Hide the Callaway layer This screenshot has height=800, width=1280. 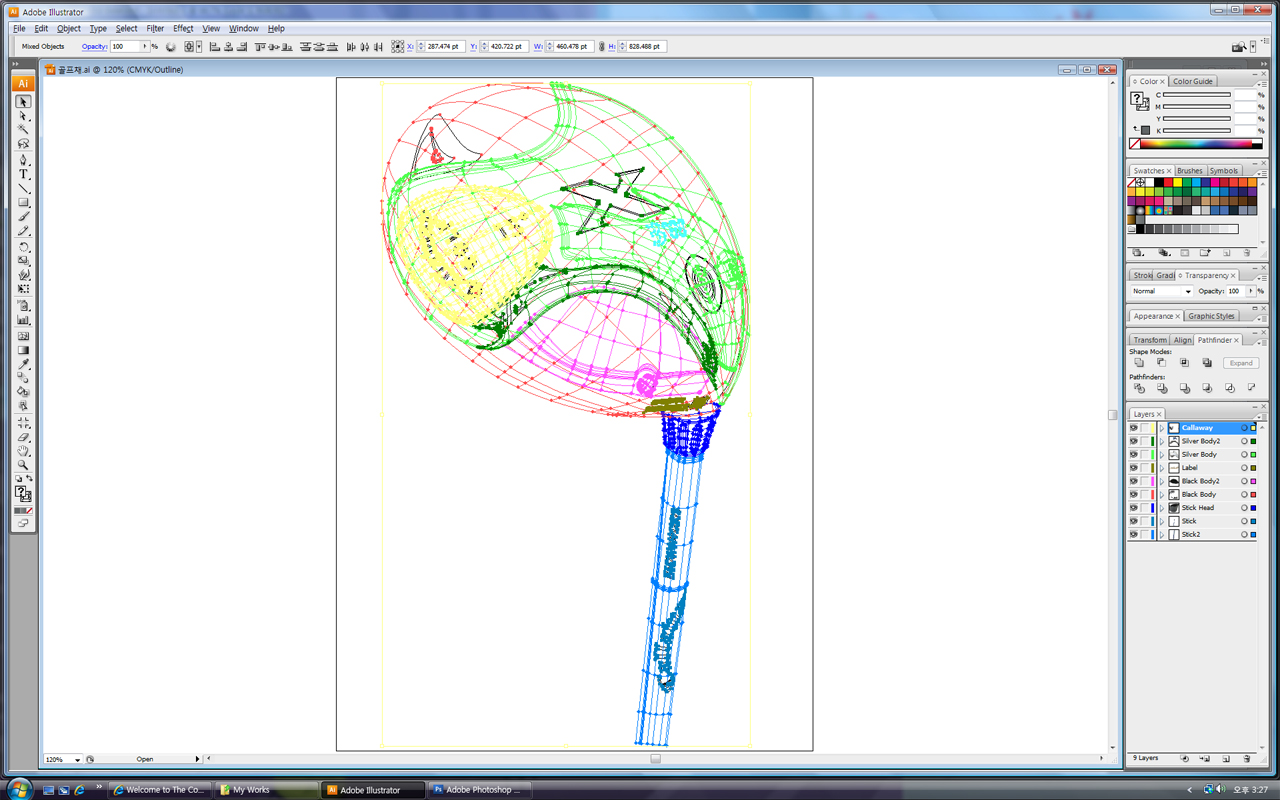[x=1134, y=428]
